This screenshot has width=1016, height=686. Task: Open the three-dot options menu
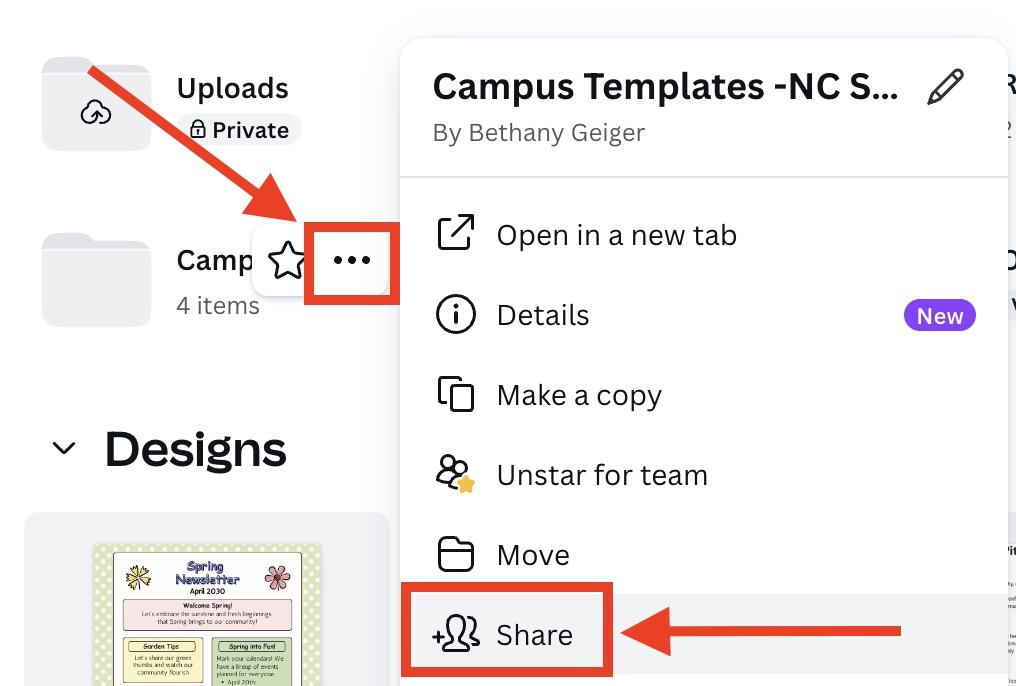point(351,262)
